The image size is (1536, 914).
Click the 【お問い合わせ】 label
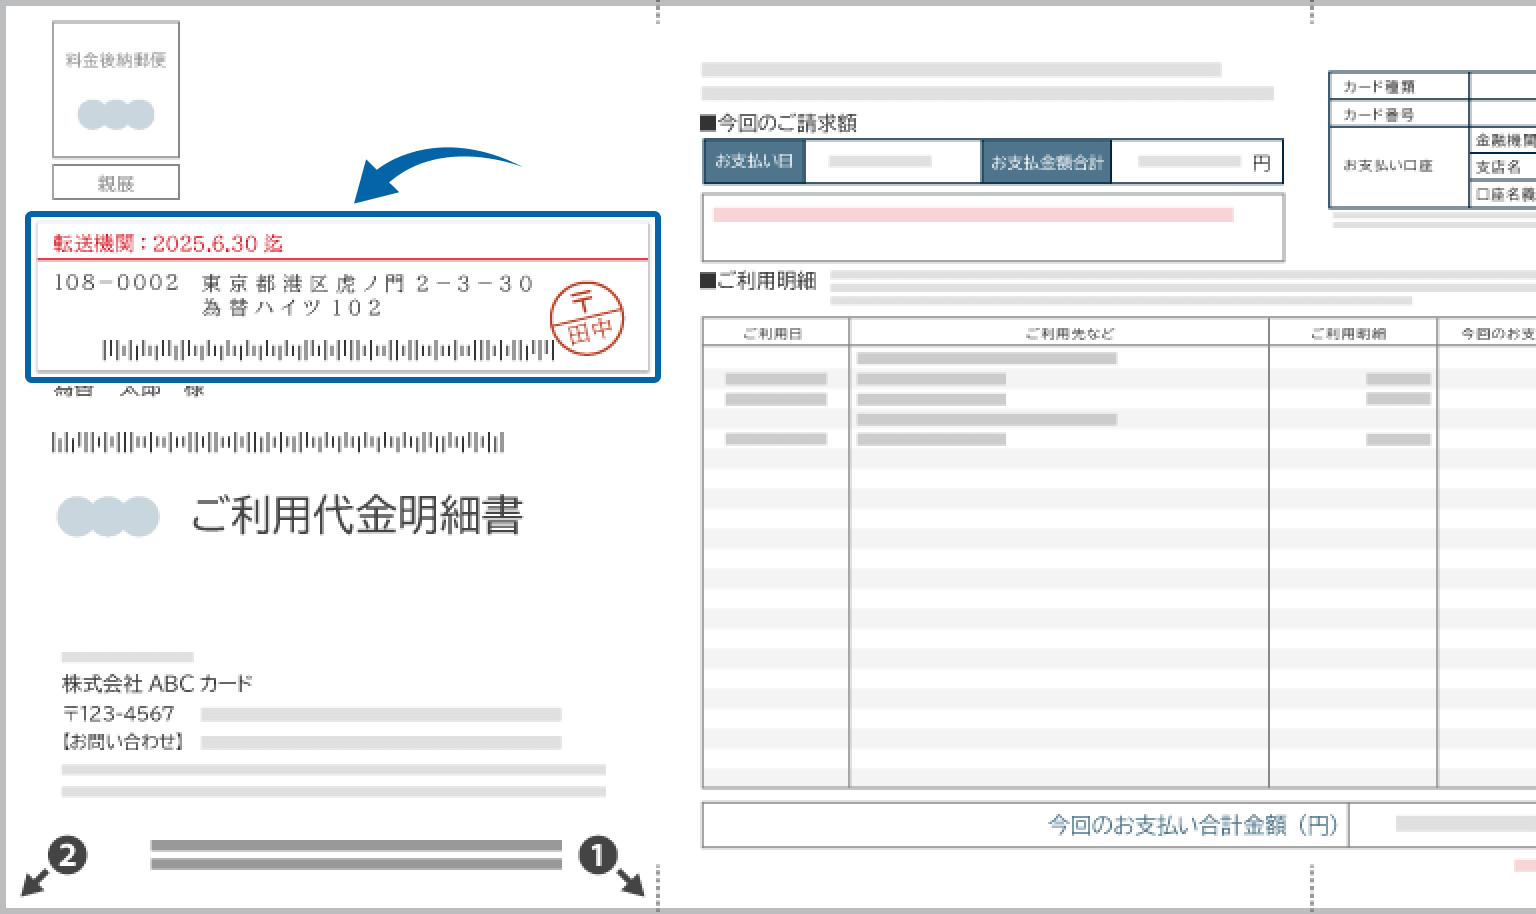pyautogui.click(x=123, y=742)
